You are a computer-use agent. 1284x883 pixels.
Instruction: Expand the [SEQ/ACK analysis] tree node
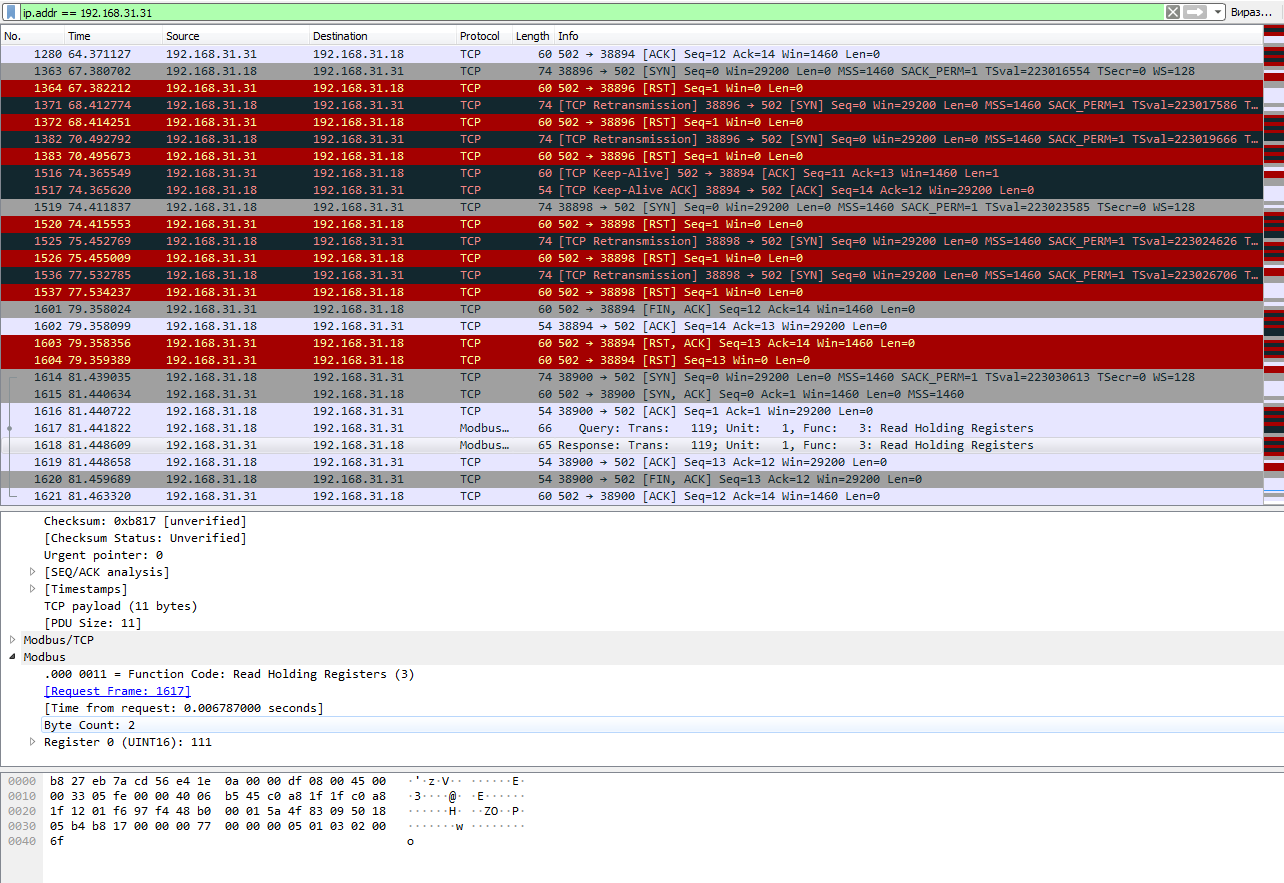click(34, 572)
